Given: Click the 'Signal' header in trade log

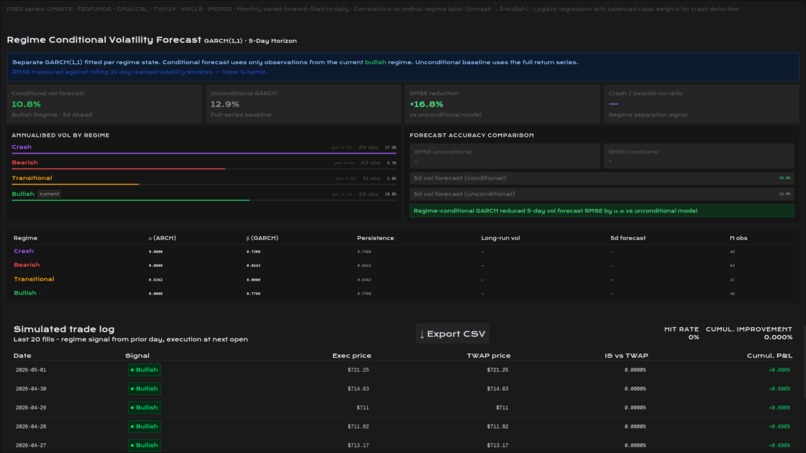Looking at the screenshot, I should [x=137, y=356].
